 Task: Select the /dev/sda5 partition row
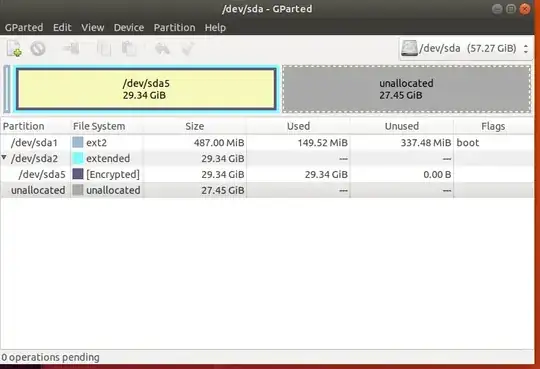pos(267,174)
